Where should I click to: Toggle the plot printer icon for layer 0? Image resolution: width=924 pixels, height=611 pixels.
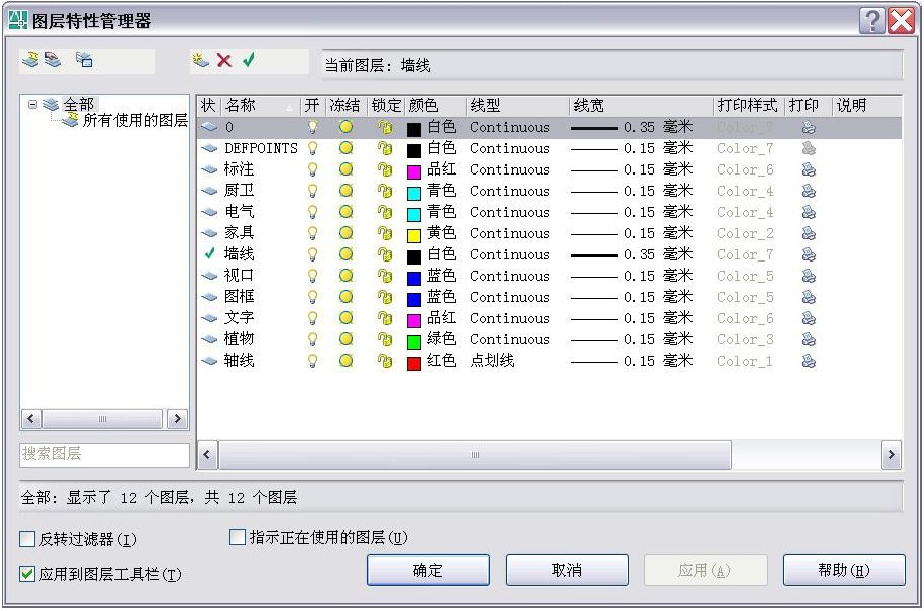(x=808, y=127)
